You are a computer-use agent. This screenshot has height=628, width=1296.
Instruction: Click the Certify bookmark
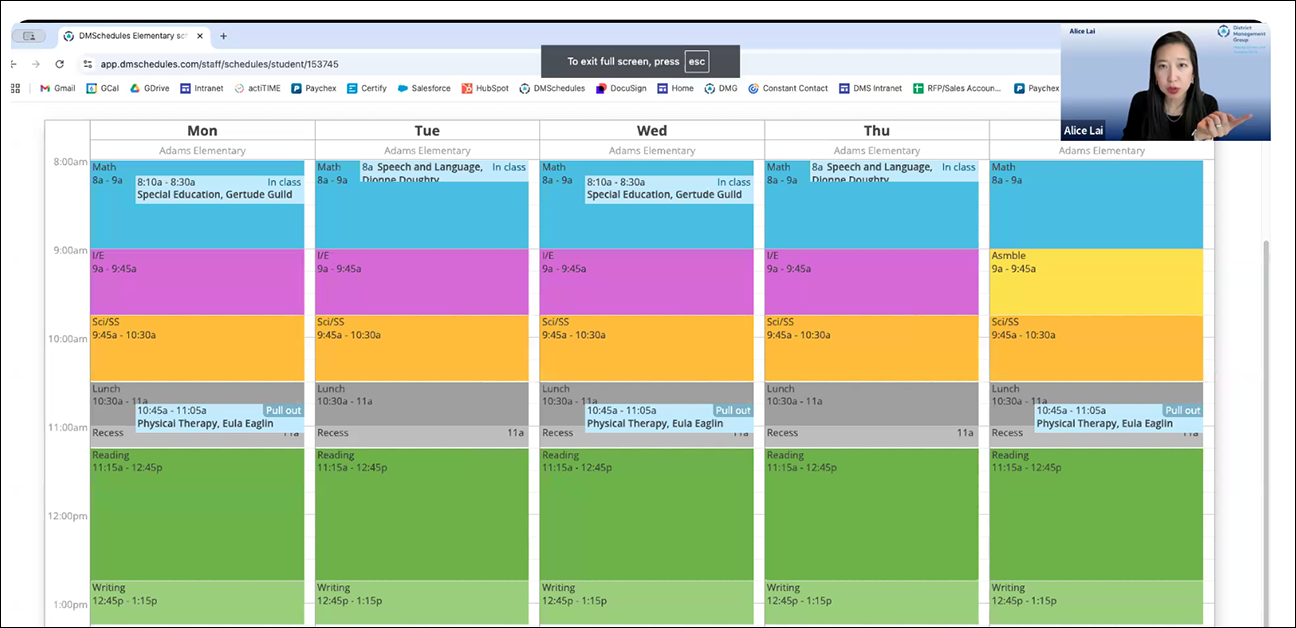(367, 88)
